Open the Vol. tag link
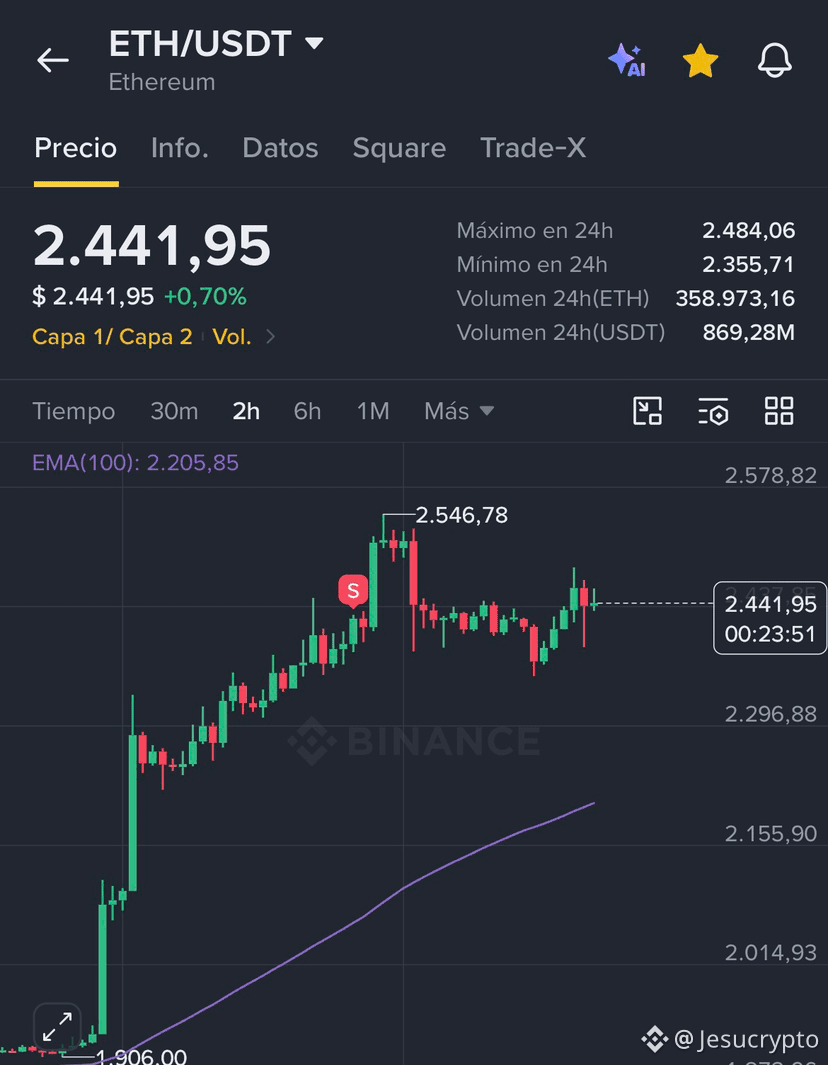This screenshot has width=828, height=1065. [232, 336]
